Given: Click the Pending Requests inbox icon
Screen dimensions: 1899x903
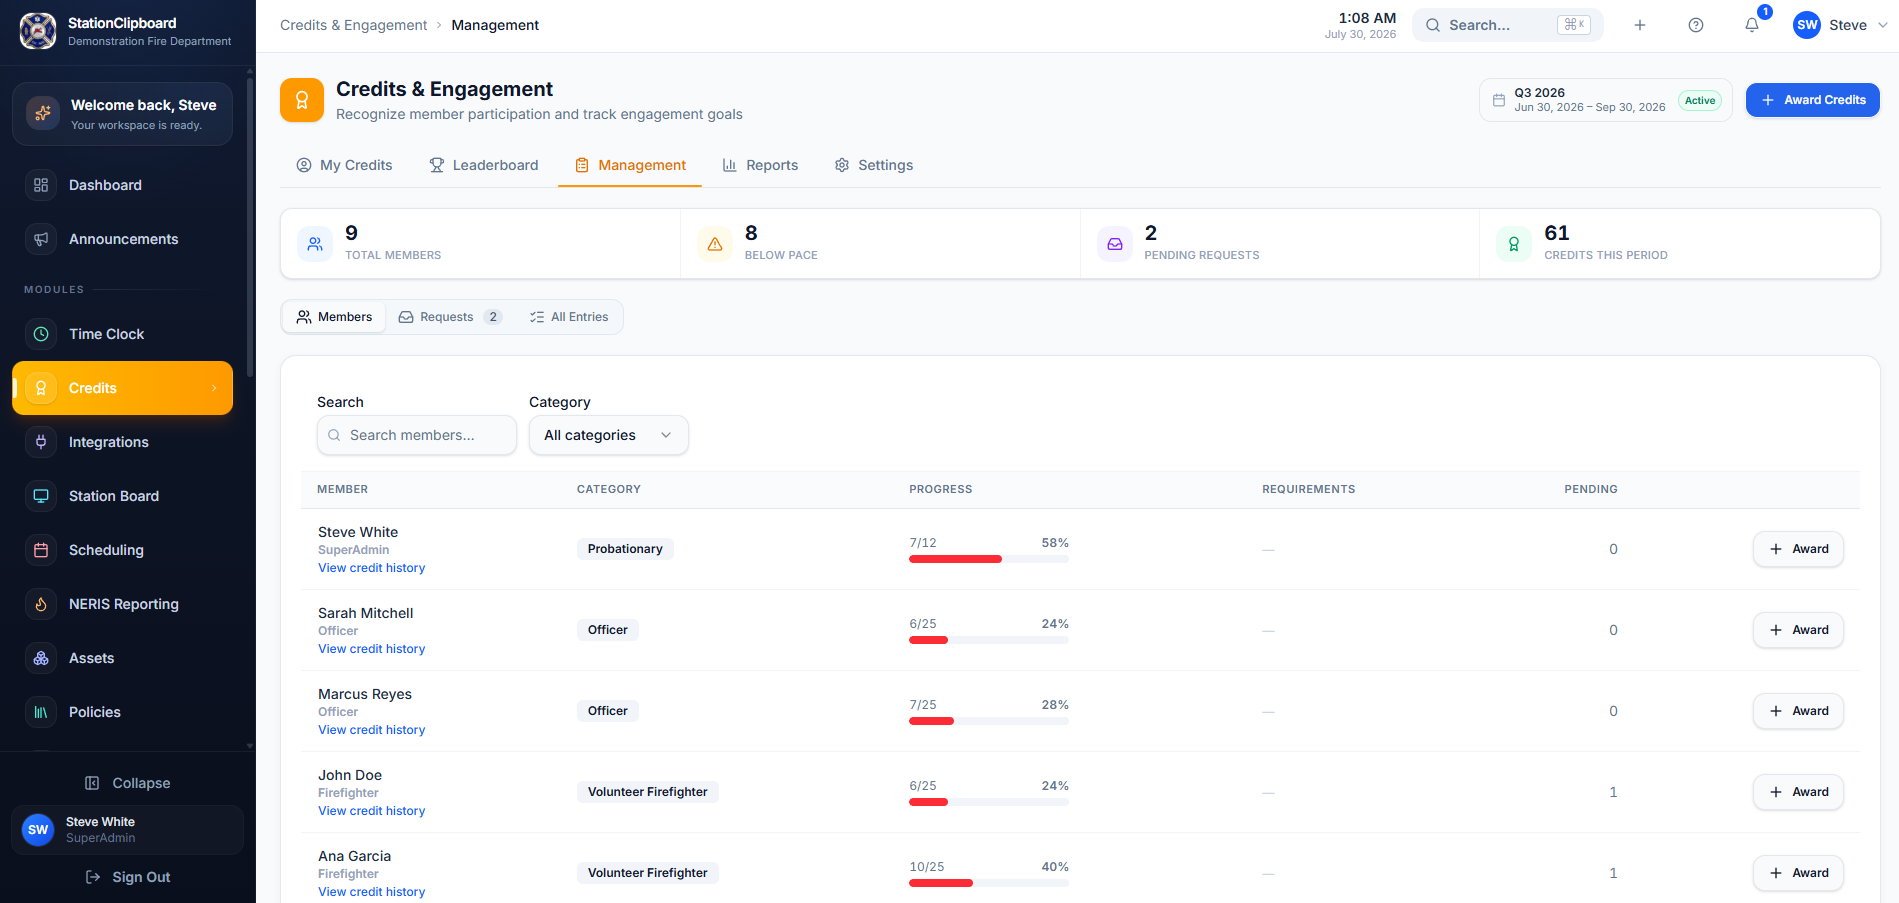Looking at the screenshot, I should [x=1115, y=244].
